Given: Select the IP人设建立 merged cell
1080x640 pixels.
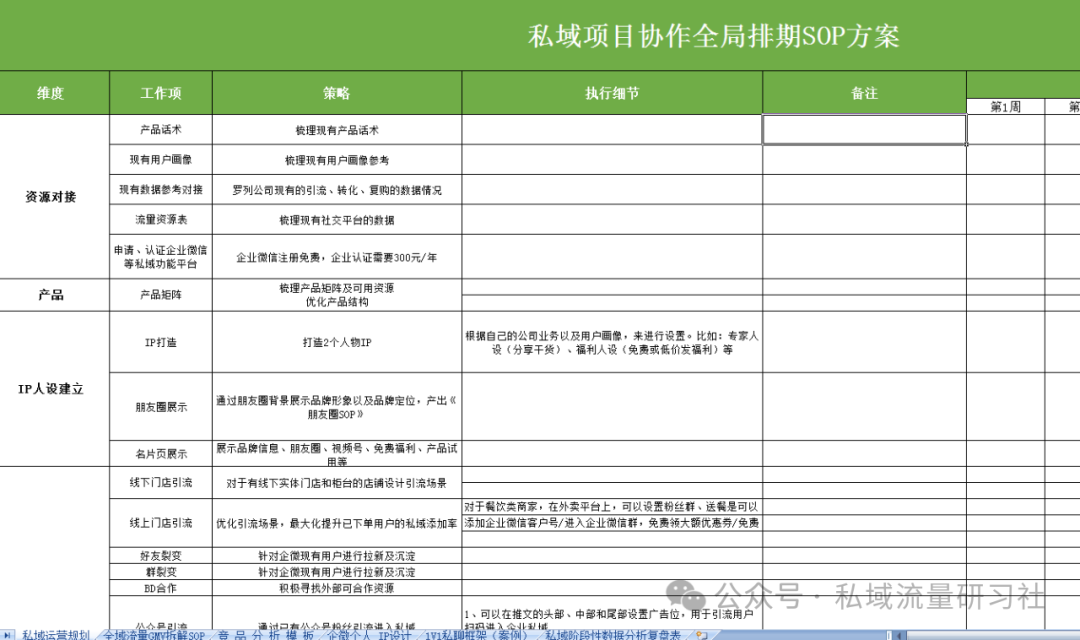Looking at the screenshot, I should click(x=54, y=389).
